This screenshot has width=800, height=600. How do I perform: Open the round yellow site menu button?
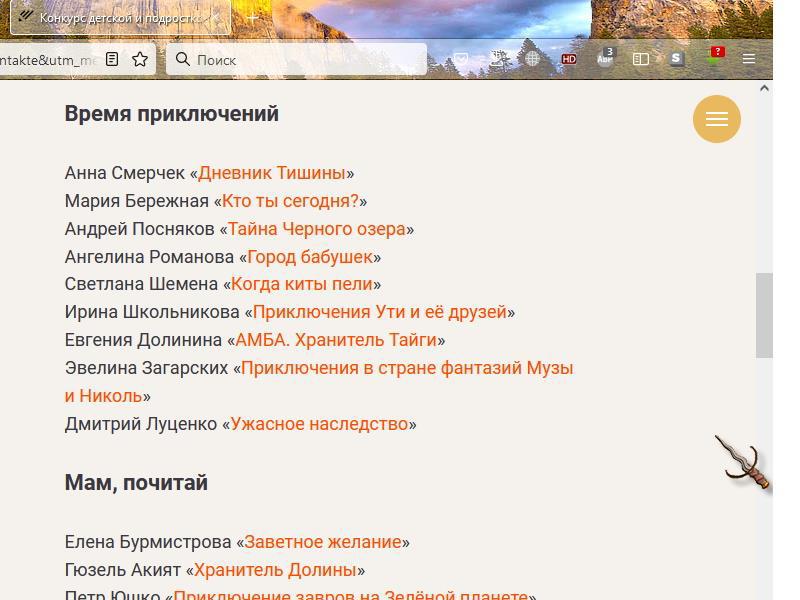point(716,119)
